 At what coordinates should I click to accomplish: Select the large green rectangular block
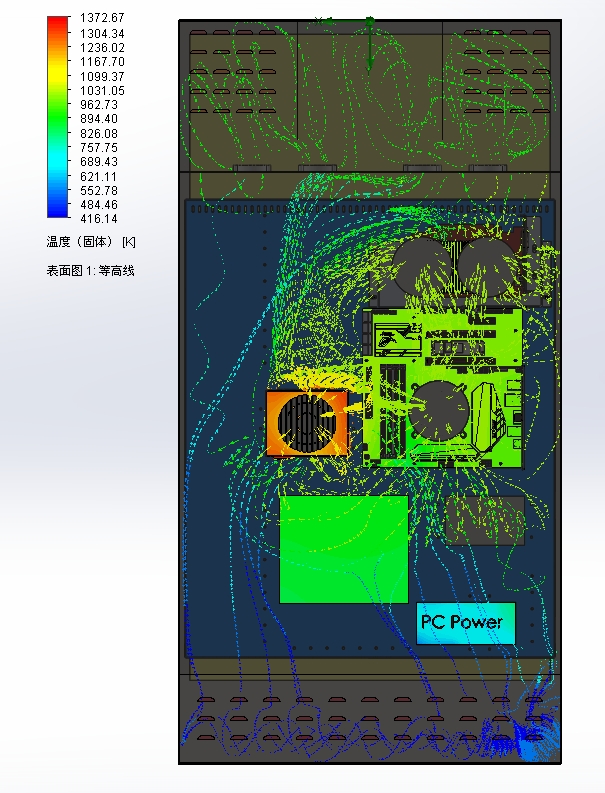344,549
